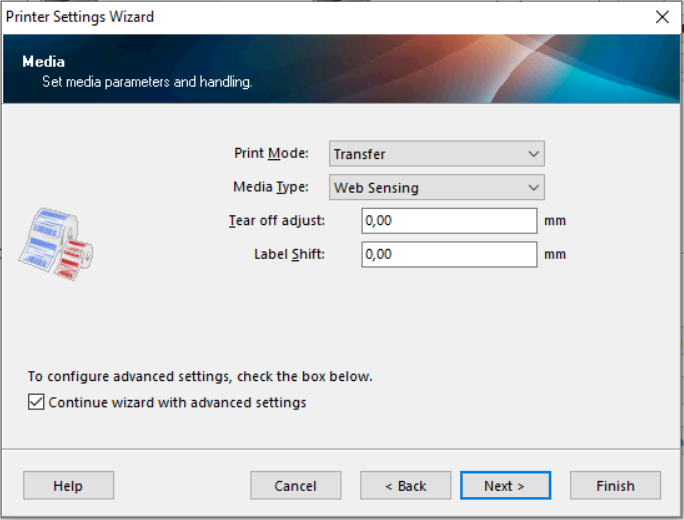684x520 pixels.
Task: Focus the Label Shift value field
Action: (x=449, y=254)
